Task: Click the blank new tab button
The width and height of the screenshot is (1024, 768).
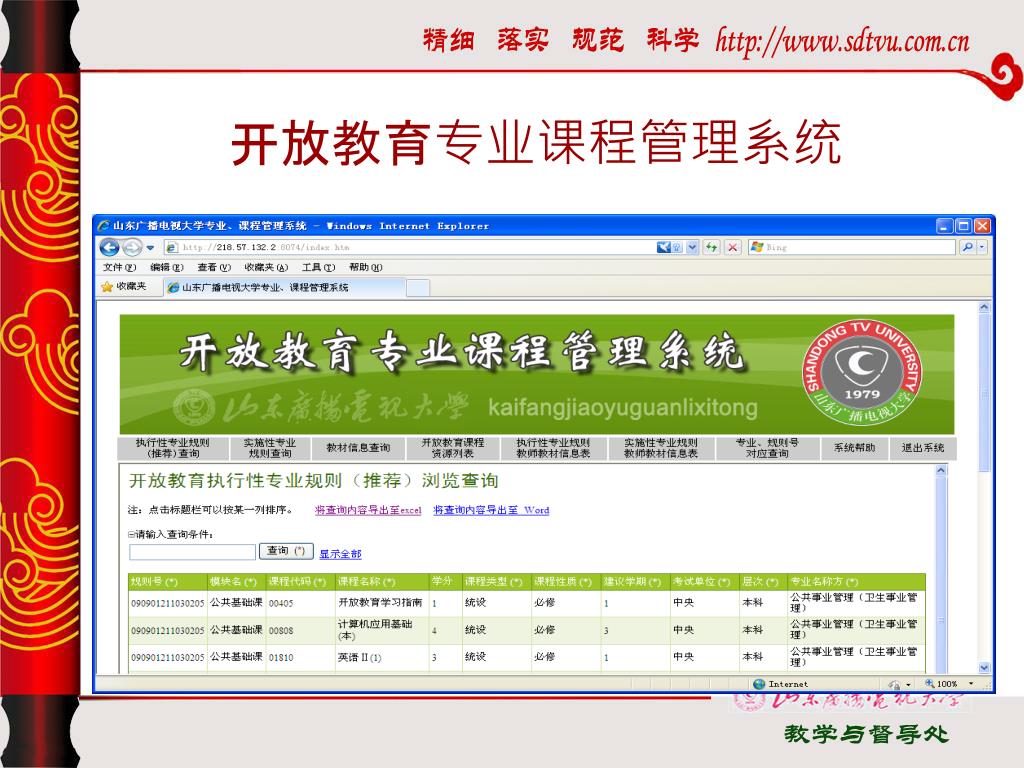Action: [x=418, y=287]
